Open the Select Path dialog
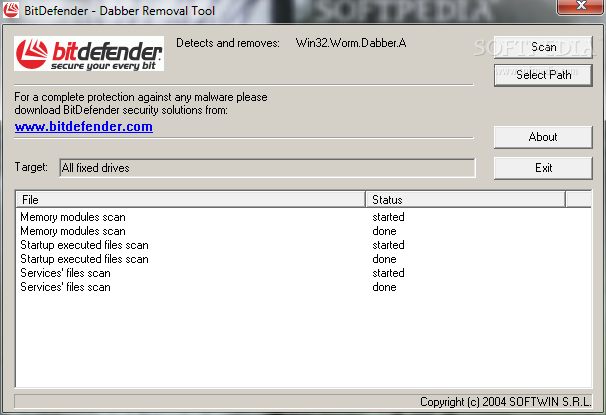Image resolution: width=606 pixels, height=415 pixels. 543,75
